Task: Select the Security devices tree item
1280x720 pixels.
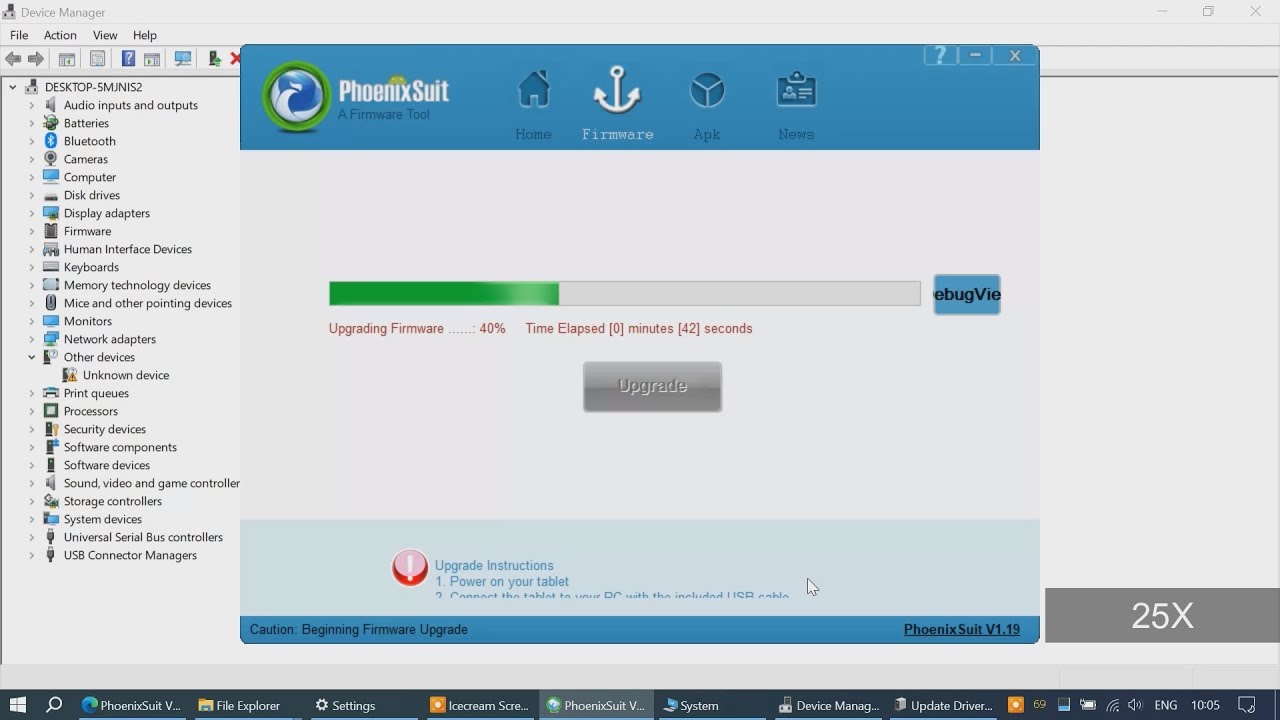Action: coord(105,429)
